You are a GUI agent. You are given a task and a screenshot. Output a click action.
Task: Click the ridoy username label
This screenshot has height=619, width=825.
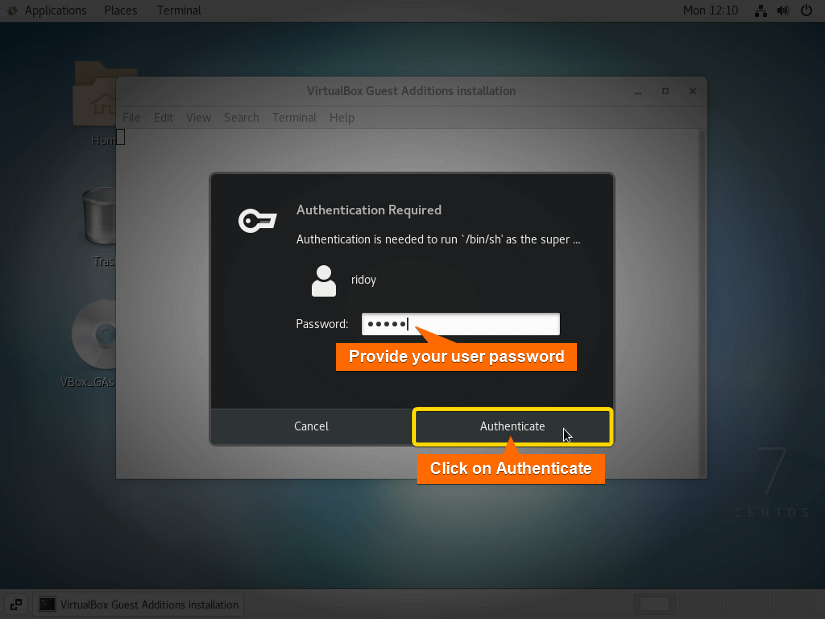[364, 280]
